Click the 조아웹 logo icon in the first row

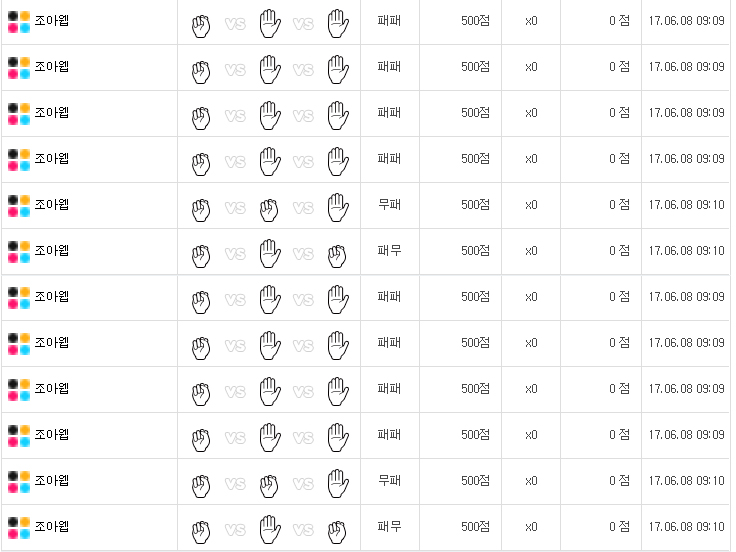tap(19, 20)
